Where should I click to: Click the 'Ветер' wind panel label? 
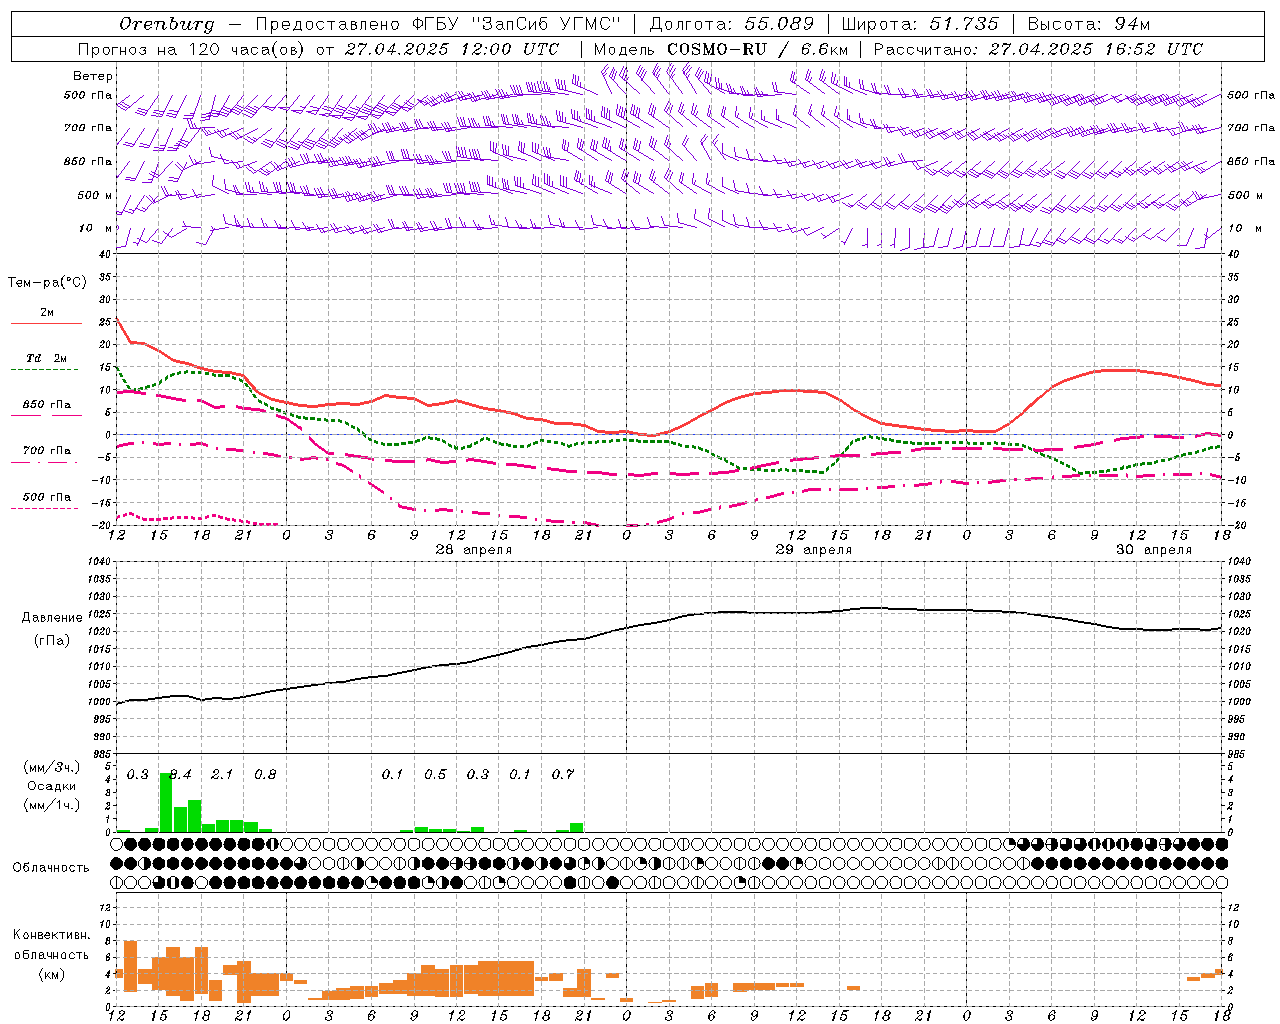click(x=93, y=76)
